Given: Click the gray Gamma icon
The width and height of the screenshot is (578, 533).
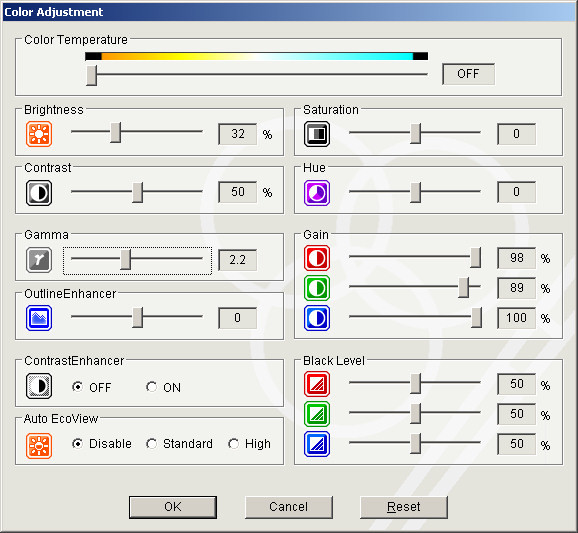Looking at the screenshot, I should (39, 260).
